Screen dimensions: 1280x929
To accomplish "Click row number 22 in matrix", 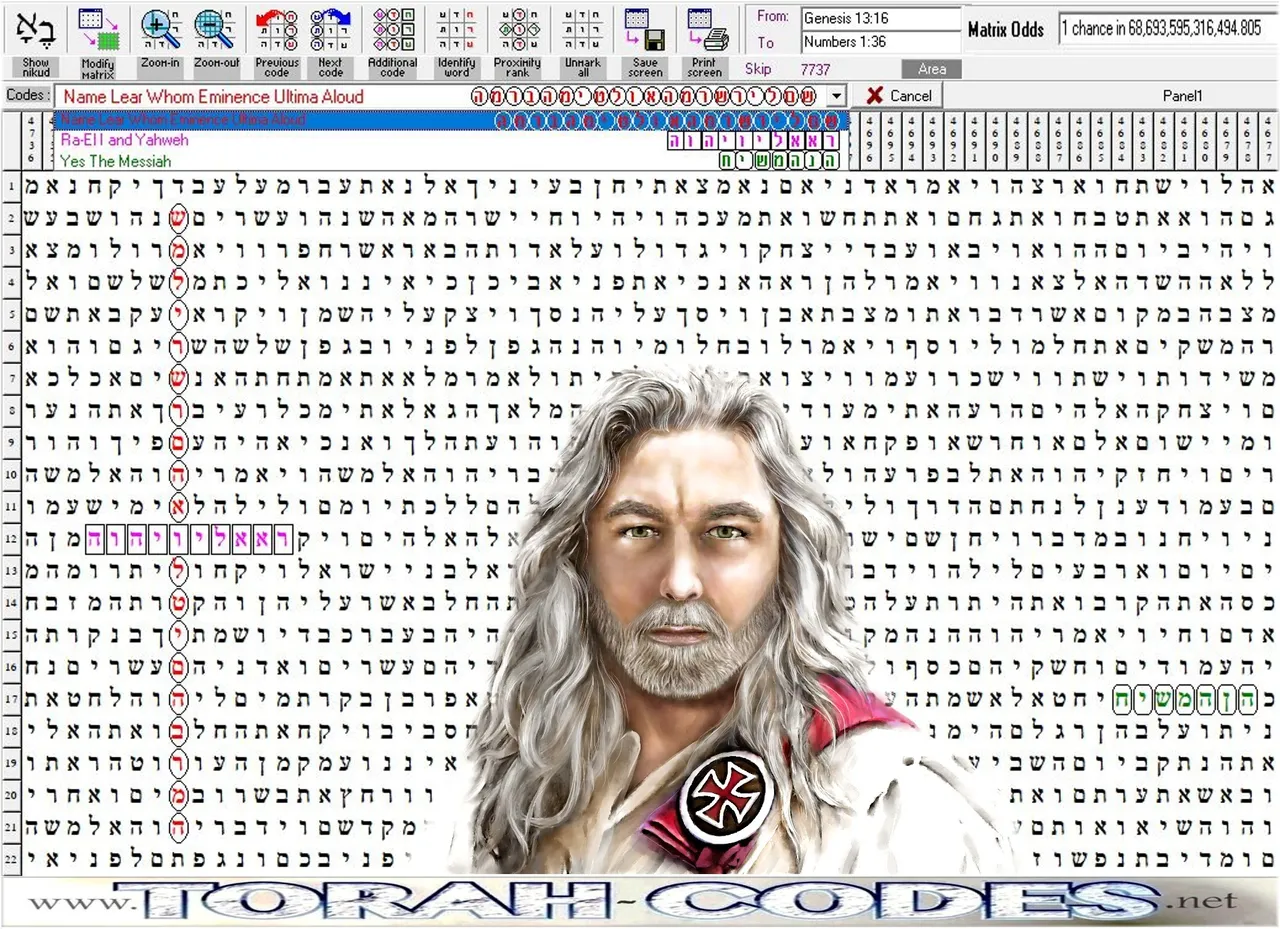I will 10,858.
